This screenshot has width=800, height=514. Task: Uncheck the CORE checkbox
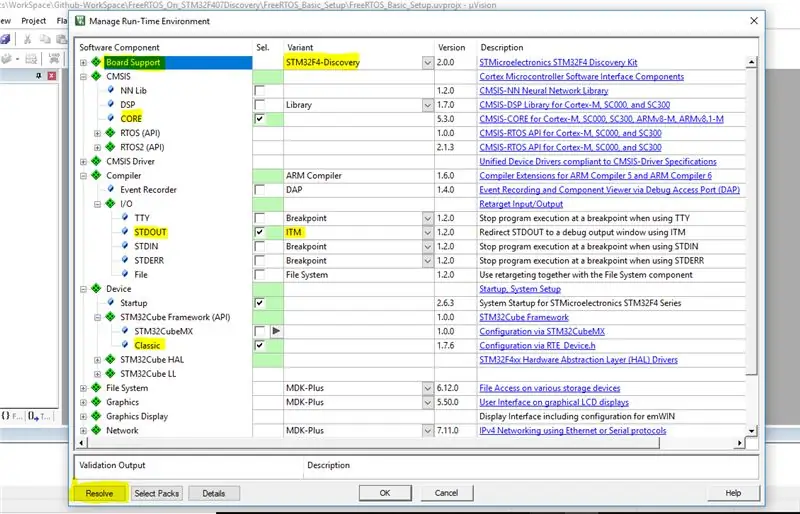(260, 118)
